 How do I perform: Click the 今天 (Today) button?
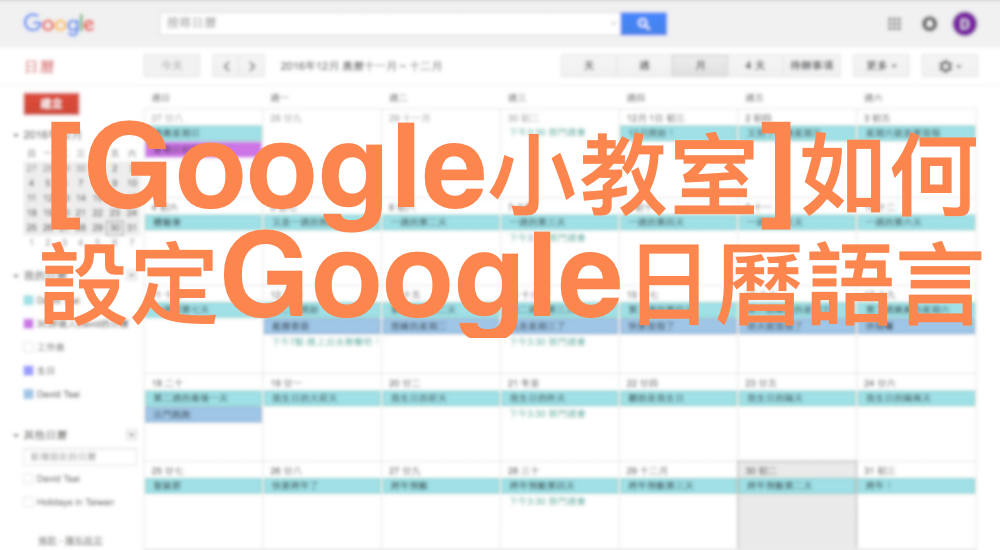point(172,66)
